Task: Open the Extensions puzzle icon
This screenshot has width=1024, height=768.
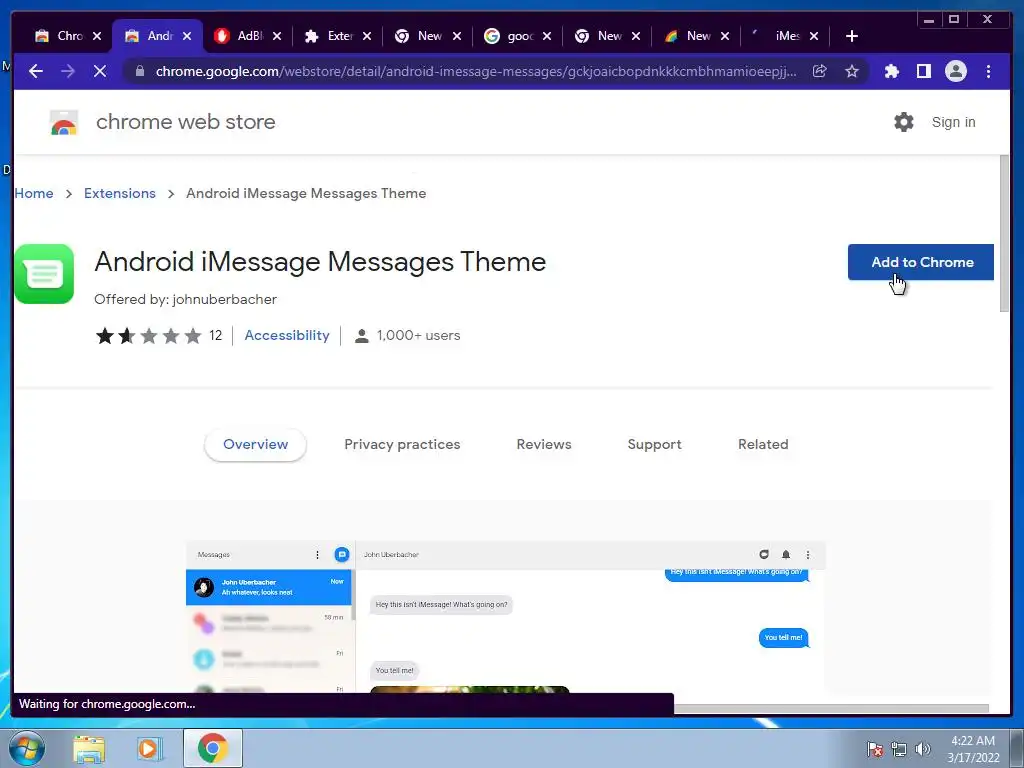Action: 891,71
